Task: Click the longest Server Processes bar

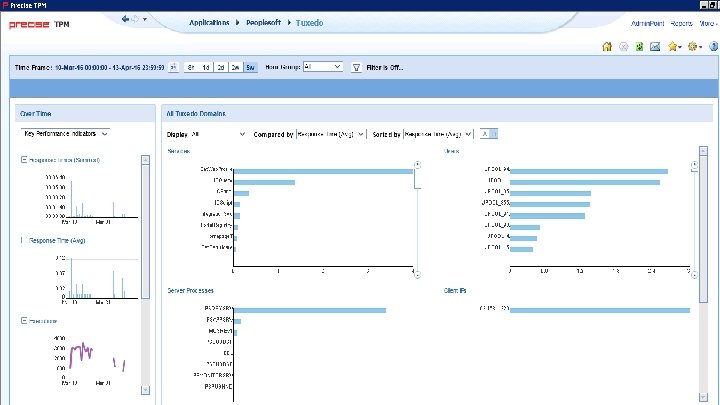Action: 310,310
